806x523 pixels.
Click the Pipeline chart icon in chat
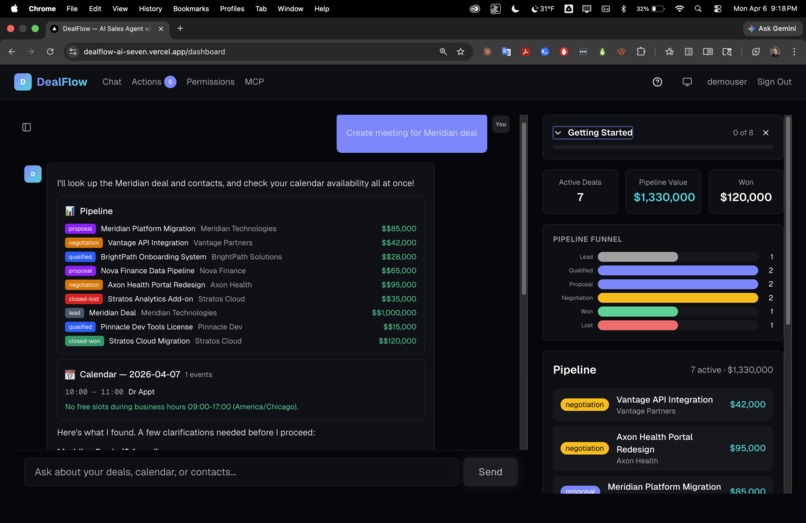(70, 211)
